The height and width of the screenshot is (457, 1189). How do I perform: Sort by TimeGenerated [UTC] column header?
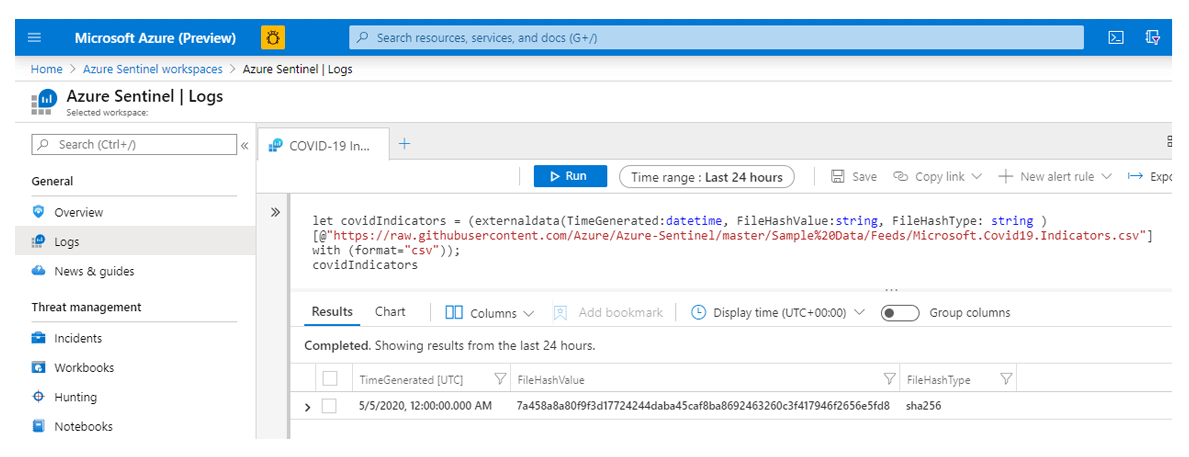click(411, 380)
